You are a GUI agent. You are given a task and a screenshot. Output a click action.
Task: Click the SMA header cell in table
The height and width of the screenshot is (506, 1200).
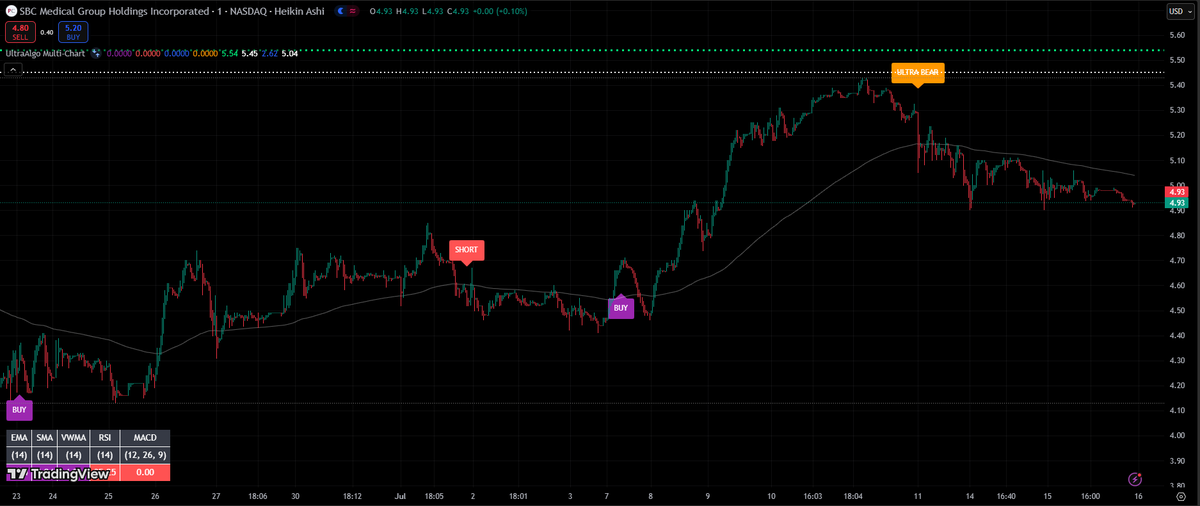44,437
